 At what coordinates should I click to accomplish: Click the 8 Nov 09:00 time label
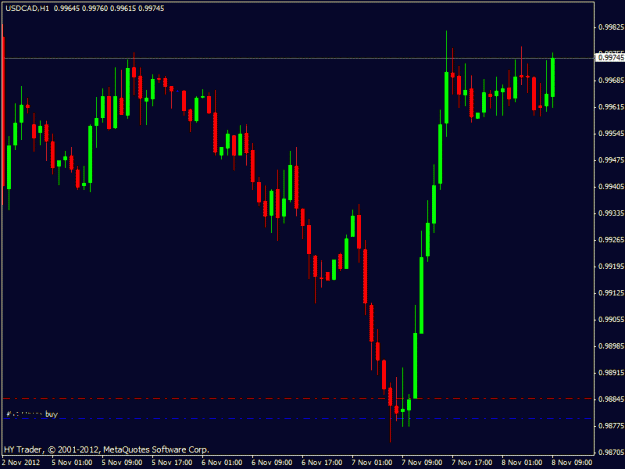click(x=572, y=463)
